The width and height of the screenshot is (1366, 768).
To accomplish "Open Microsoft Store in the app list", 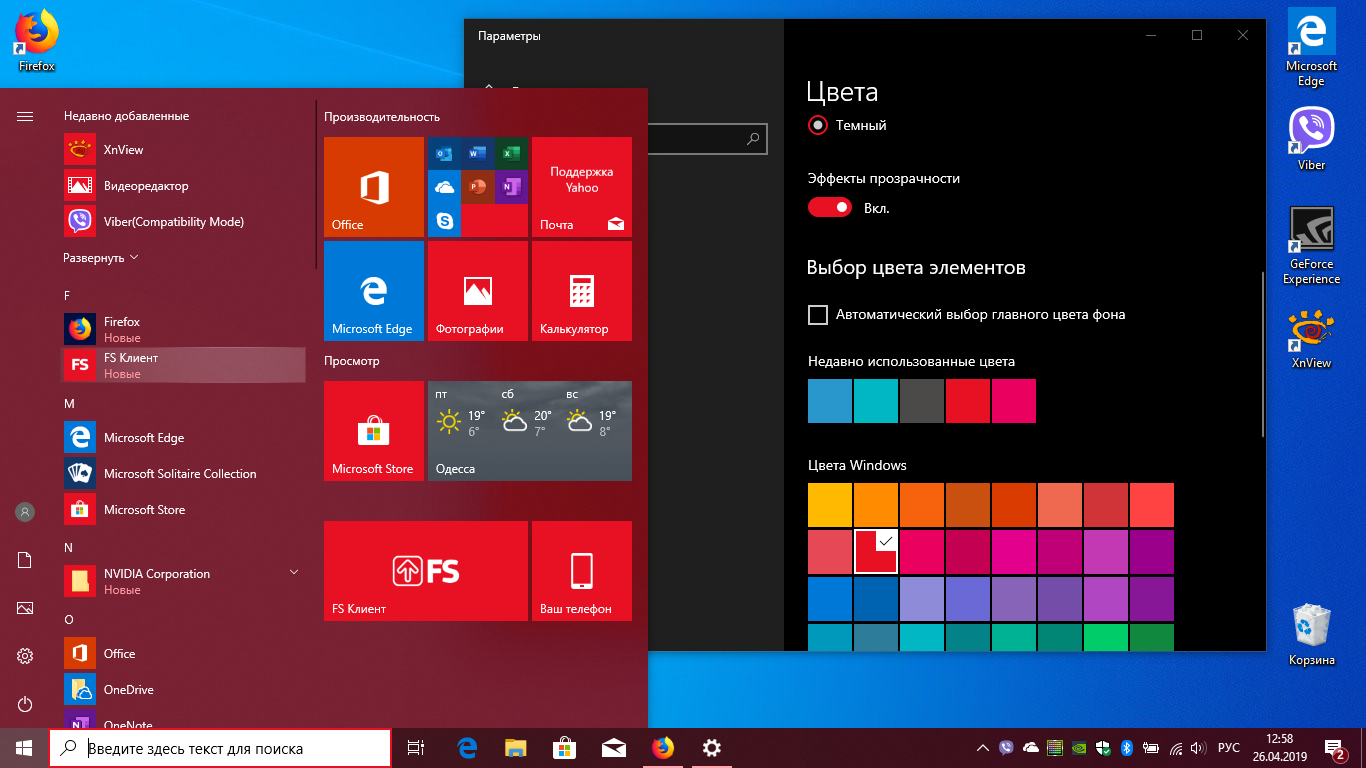I will click(x=185, y=510).
